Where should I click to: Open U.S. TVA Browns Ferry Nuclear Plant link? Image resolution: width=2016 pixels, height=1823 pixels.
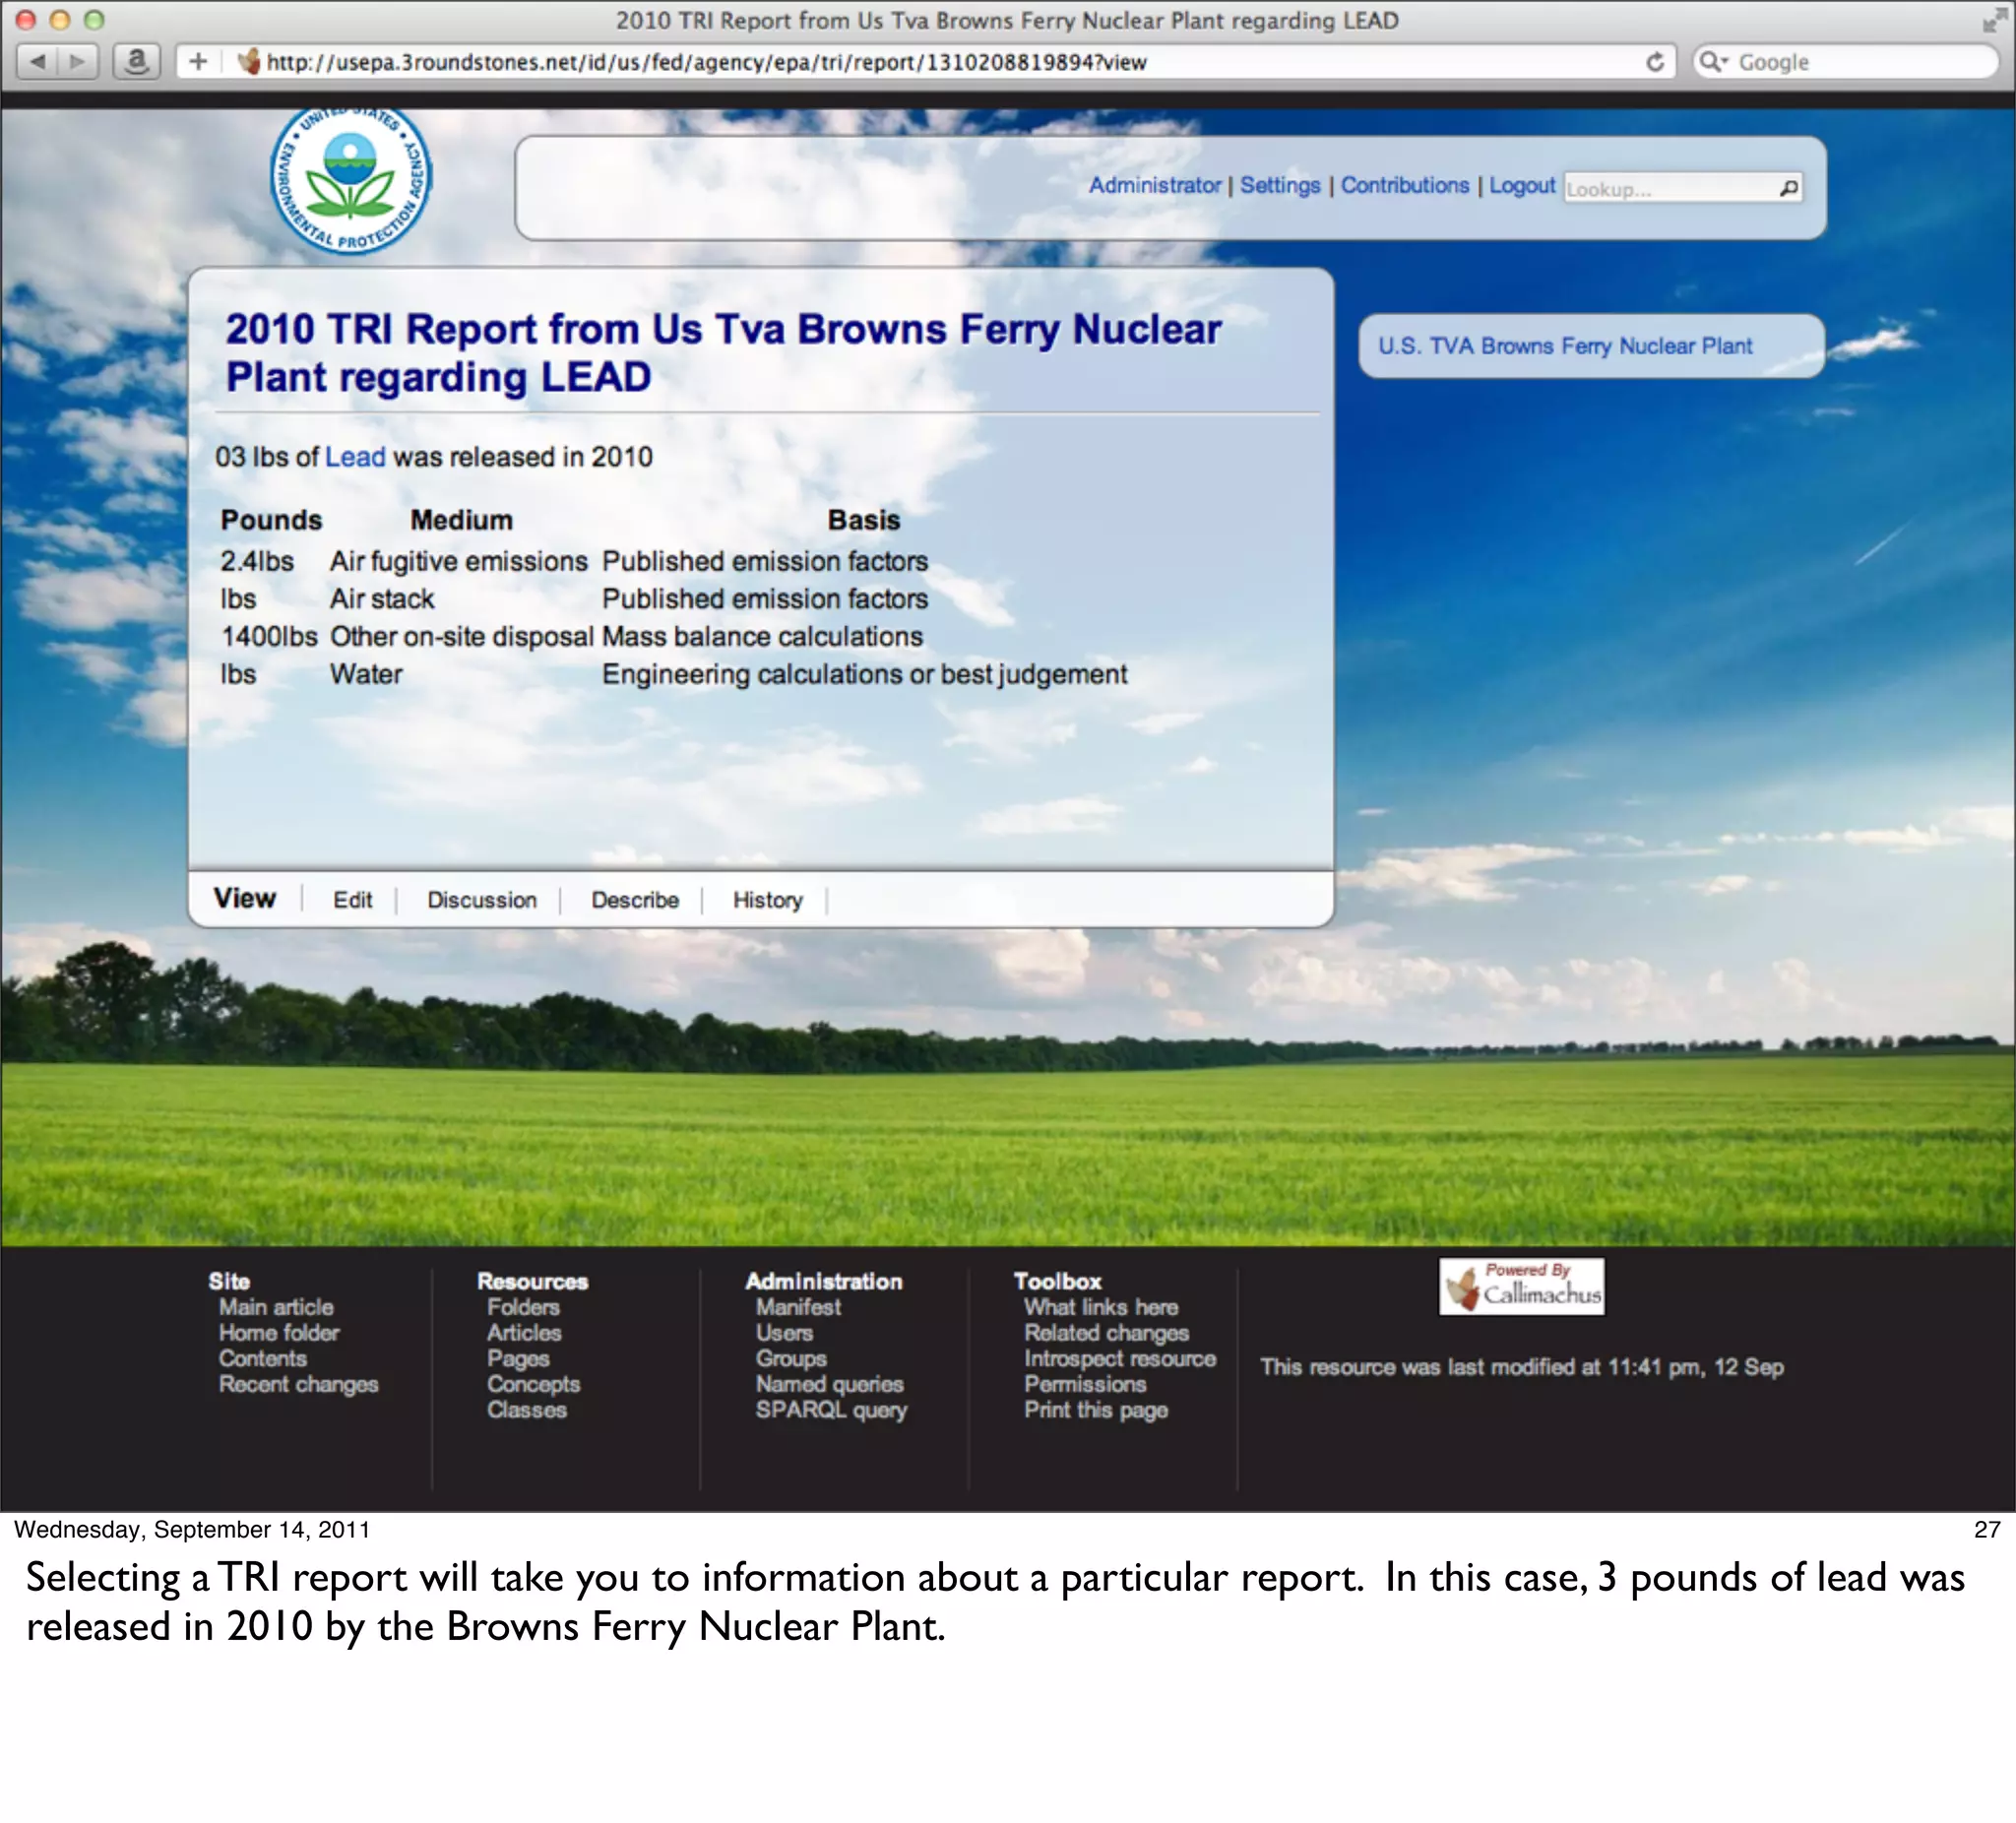1564,346
